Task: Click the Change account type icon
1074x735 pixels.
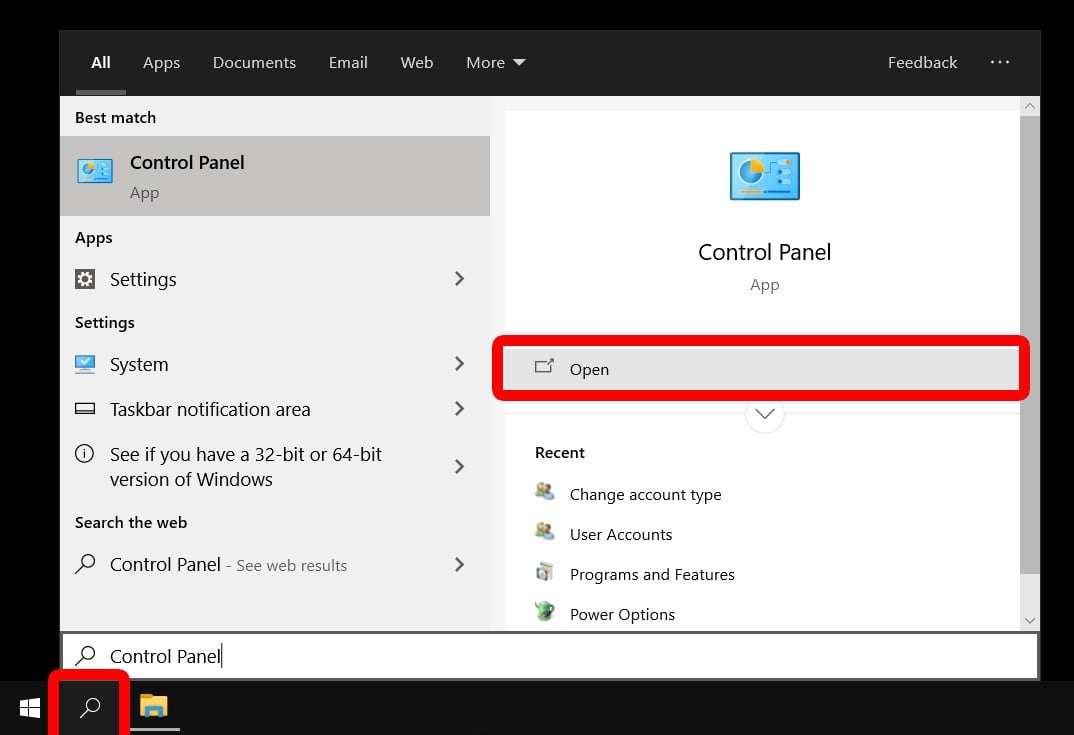Action: tap(545, 491)
